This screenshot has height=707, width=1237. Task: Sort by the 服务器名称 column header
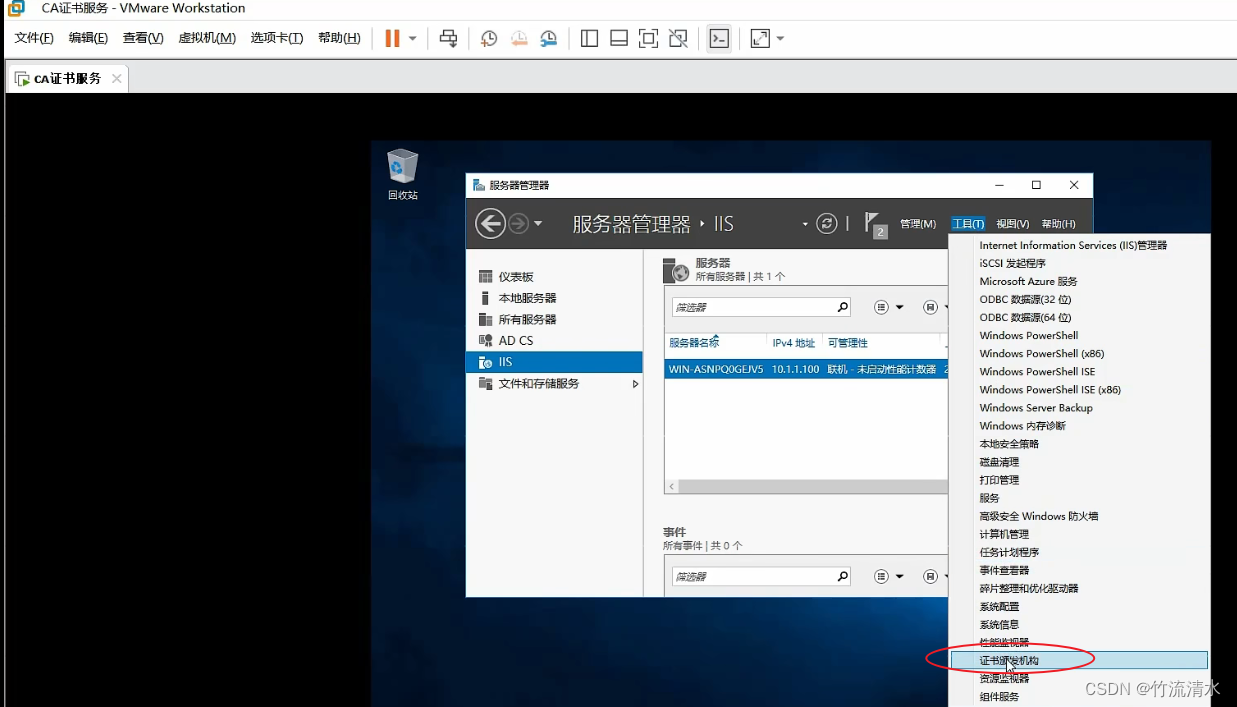pos(694,342)
